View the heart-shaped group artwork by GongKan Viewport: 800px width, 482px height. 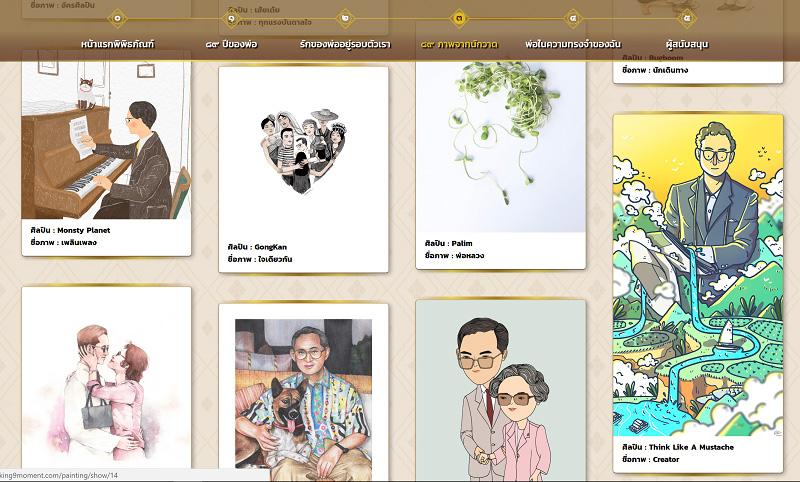[303, 150]
